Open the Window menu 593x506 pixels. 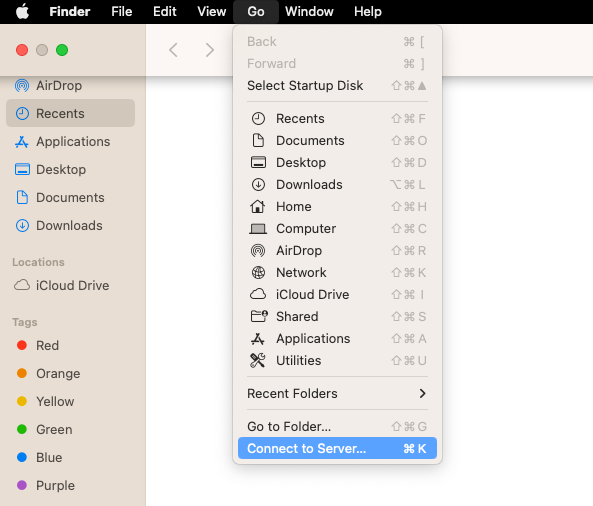[x=309, y=12]
